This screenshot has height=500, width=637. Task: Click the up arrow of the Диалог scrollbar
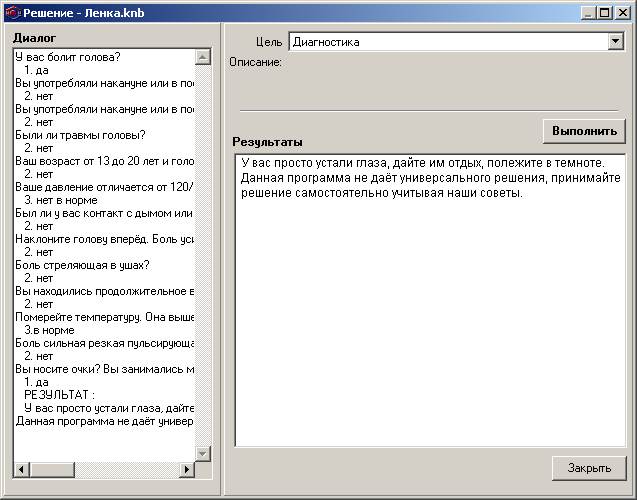click(x=204, y=57)
